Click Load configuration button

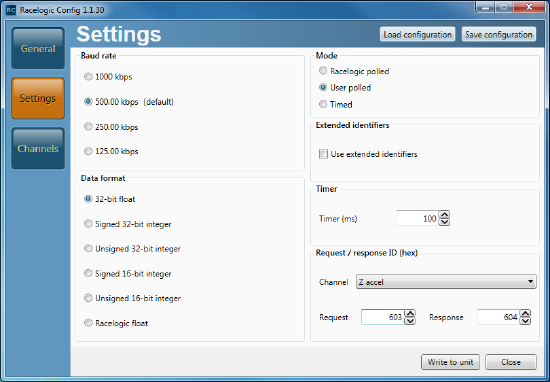(417, 34)
